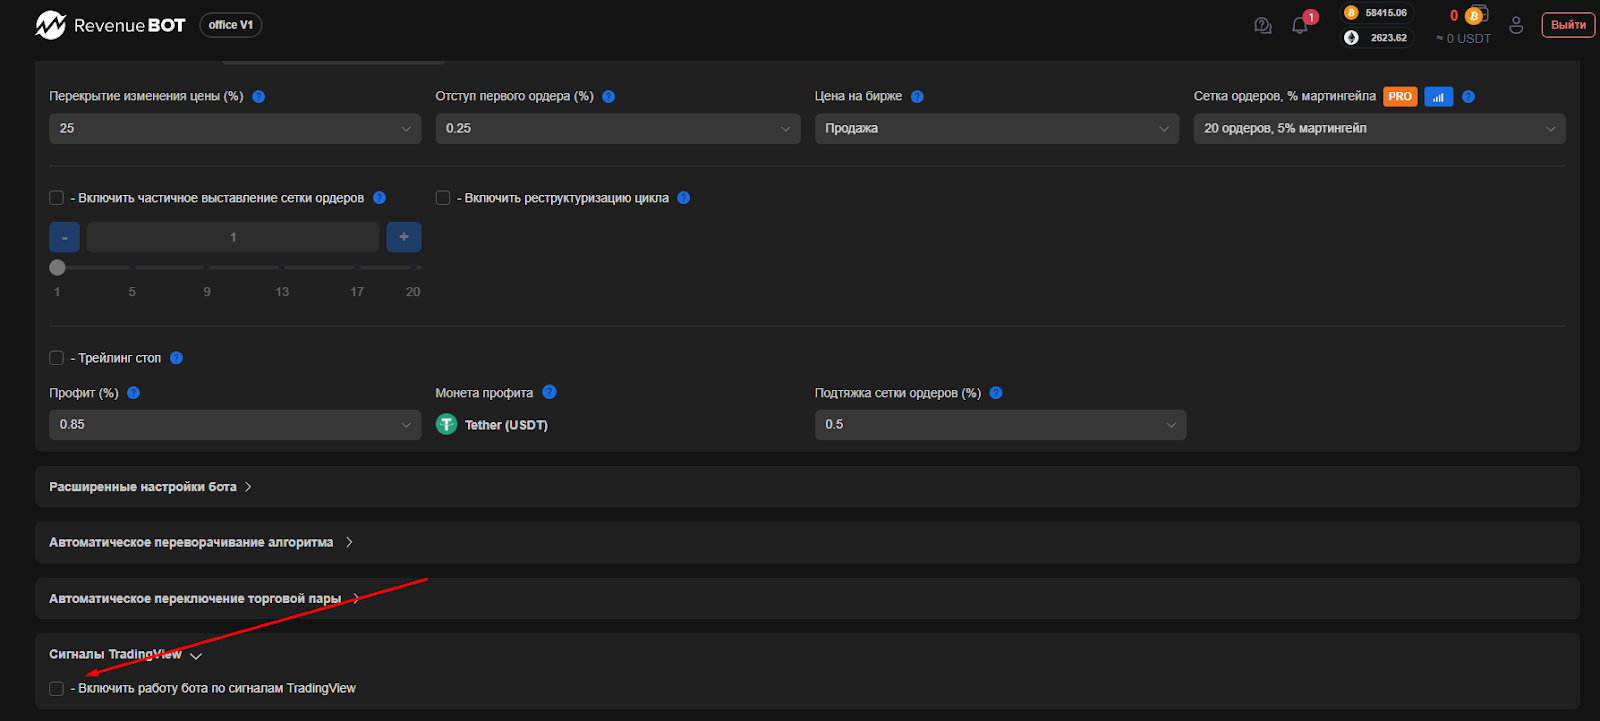
Task: Click the Выйти logout button
Action: (x=1568, y=25)
